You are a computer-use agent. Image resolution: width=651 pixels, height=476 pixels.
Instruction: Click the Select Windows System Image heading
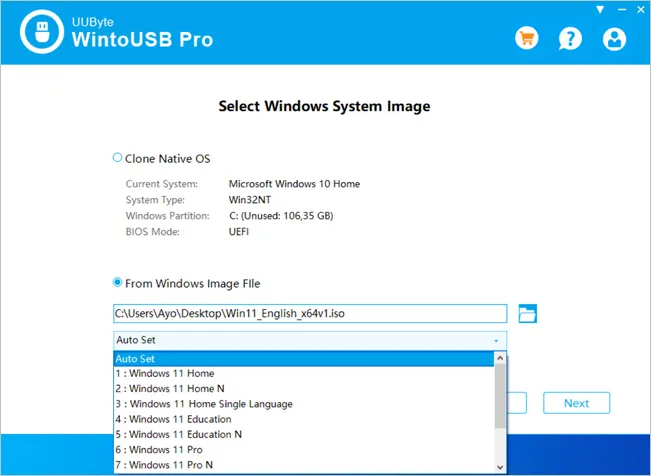pyautogui.click(x=324, y=106)
